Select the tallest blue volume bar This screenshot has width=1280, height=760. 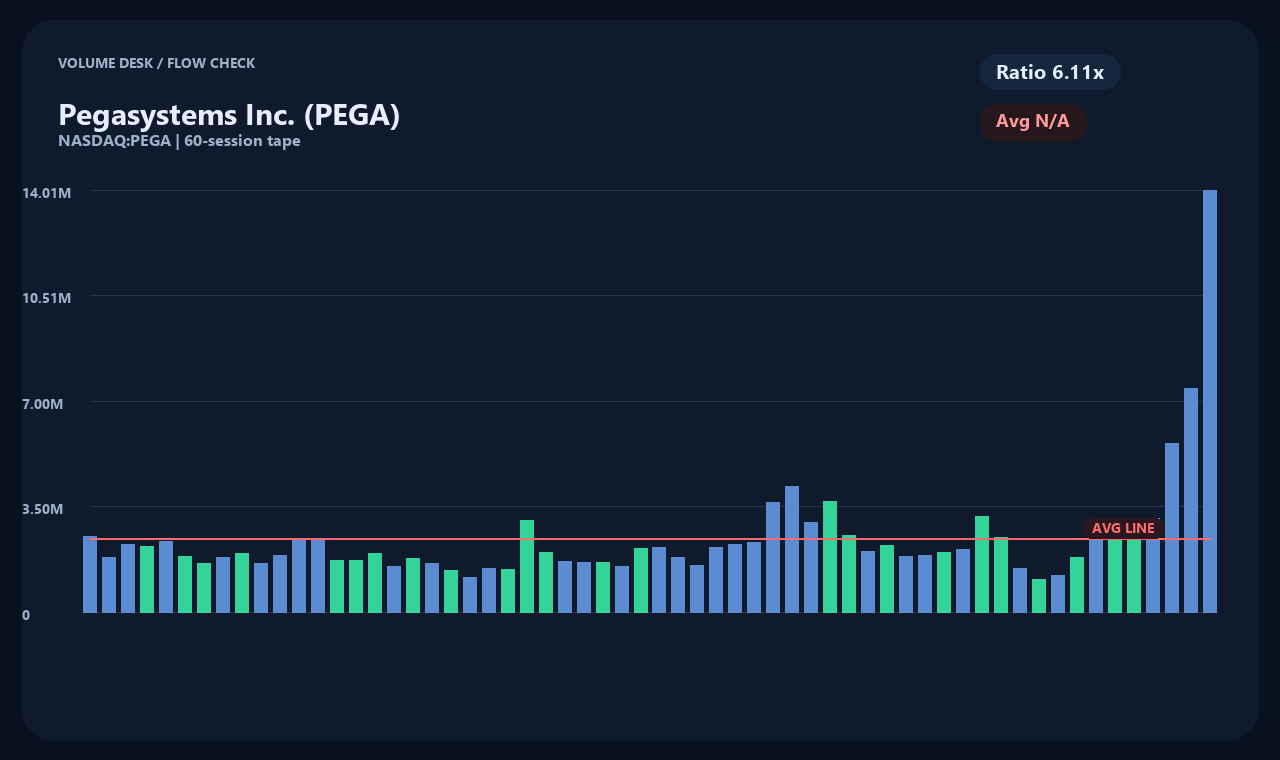(x=1210, y=401)
